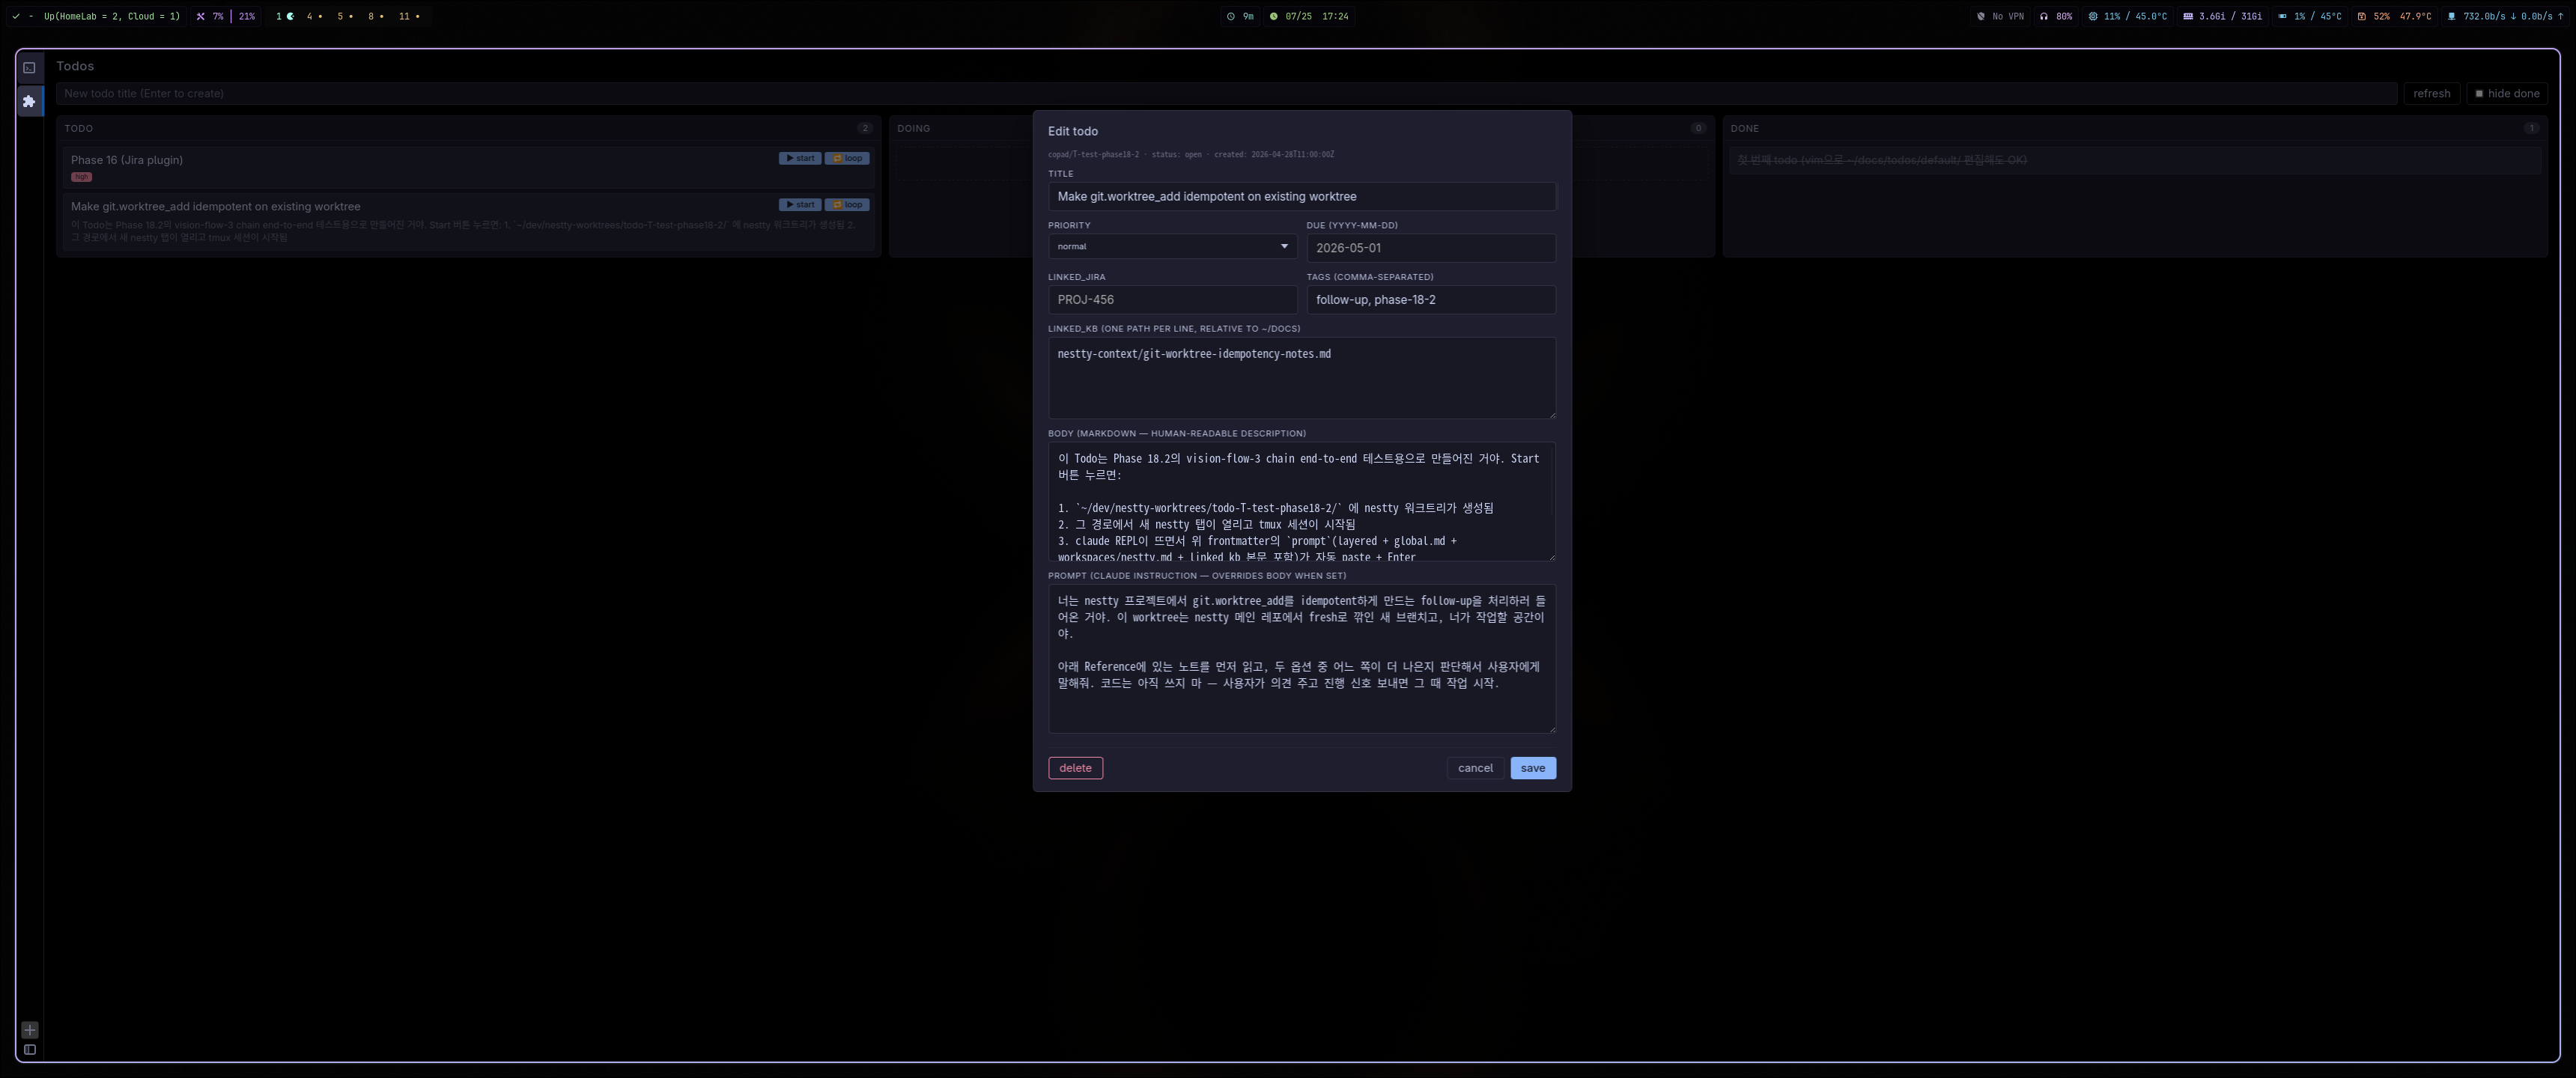Image resolution: width=2576 pixels, height=1078 pixels.
Task: Click the Title field in Edit todo
Action: (x=1301, y=196)
